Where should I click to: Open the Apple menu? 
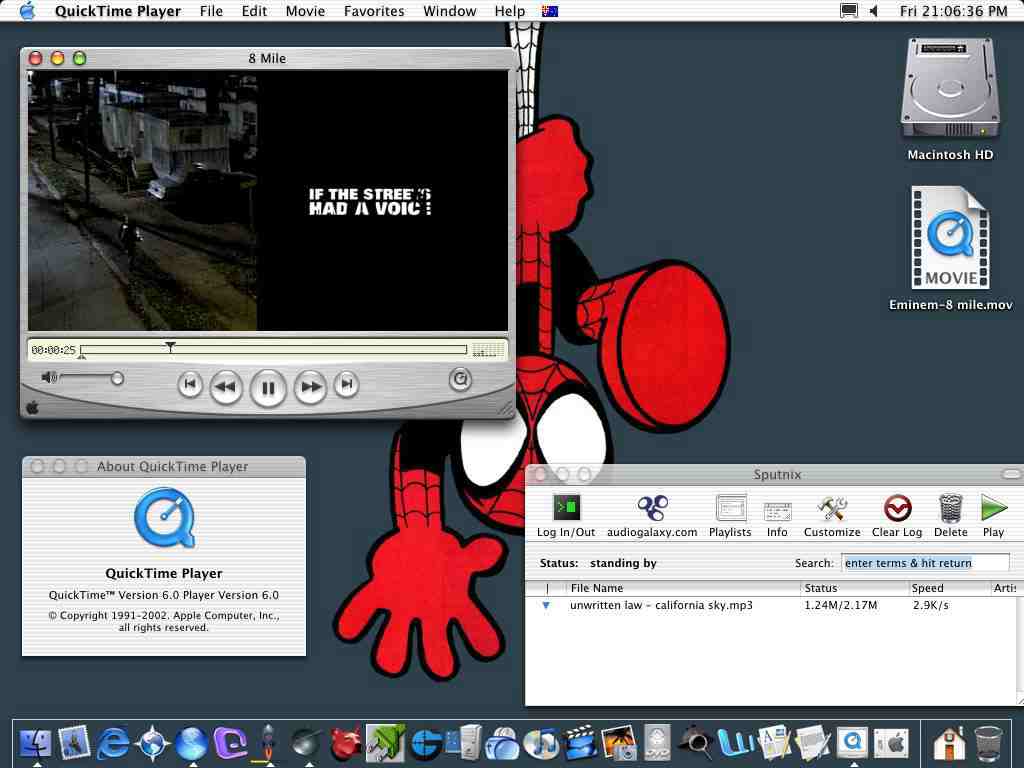[27, 11]
